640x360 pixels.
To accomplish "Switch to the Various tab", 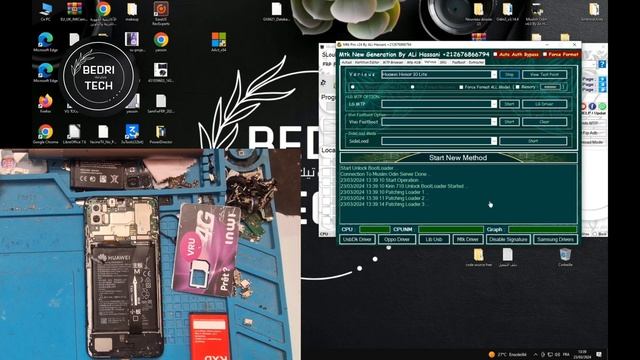I will [430, 62].
